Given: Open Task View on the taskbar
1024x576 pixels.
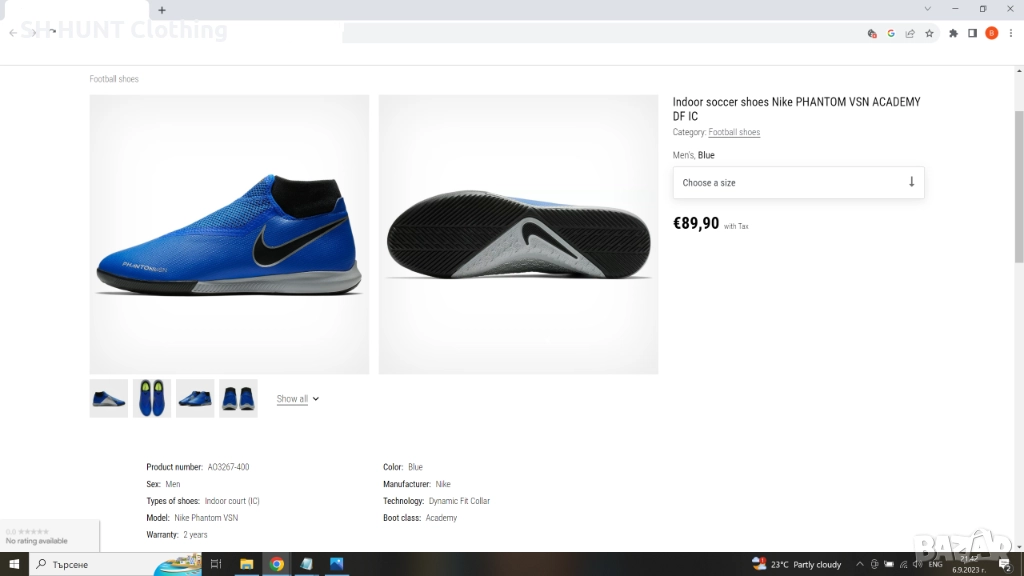Looking at the screenshot, I should 215,564.
